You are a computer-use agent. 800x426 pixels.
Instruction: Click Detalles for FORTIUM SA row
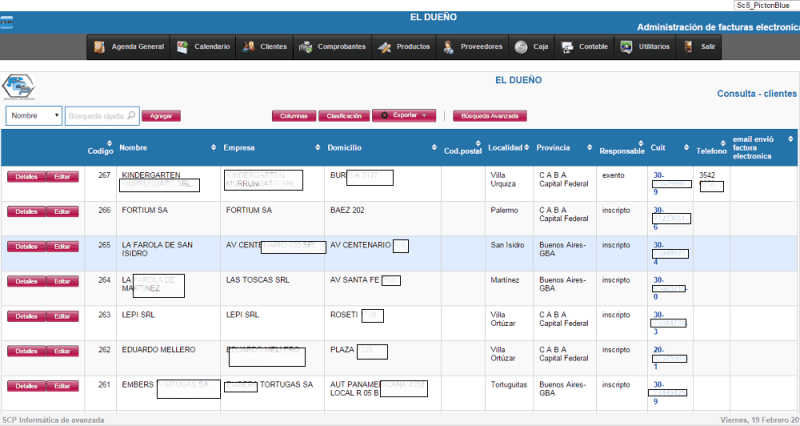coord(27,212)
